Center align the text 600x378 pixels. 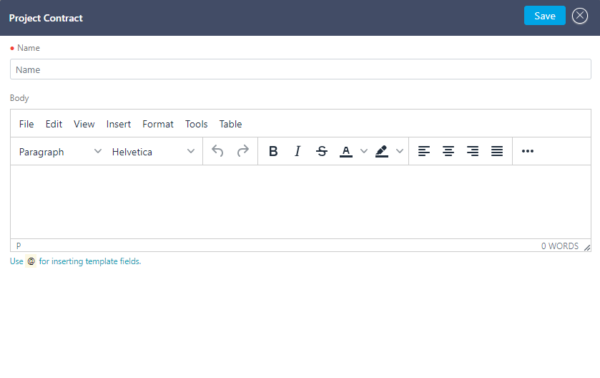[448, 151]
